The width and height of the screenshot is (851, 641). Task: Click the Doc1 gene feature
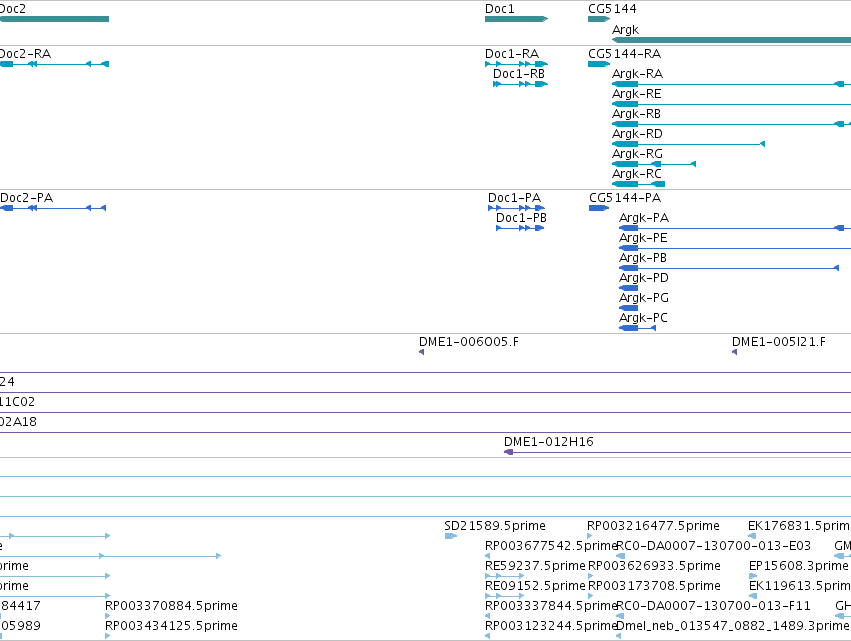click(x=516, y=19)
